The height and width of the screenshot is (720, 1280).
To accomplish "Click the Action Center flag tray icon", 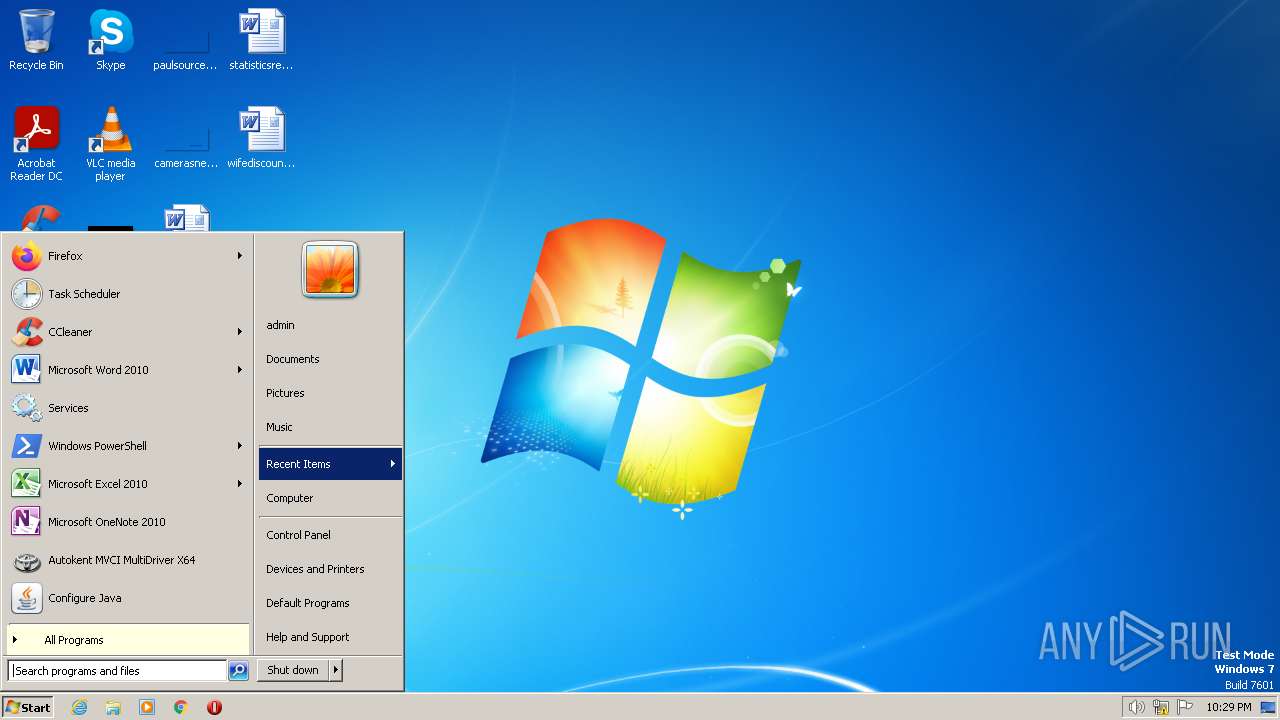I will [1185, 707].
